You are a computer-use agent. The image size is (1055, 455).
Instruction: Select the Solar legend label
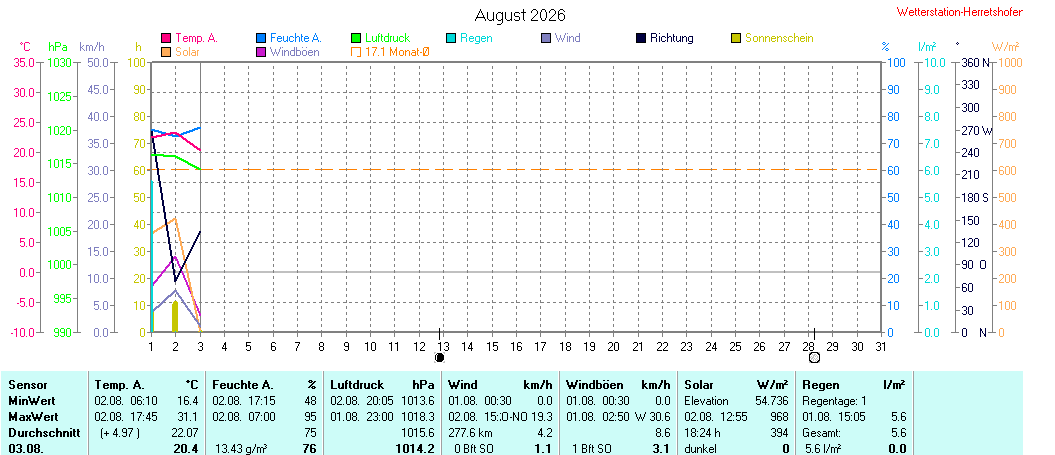(188, 52)
